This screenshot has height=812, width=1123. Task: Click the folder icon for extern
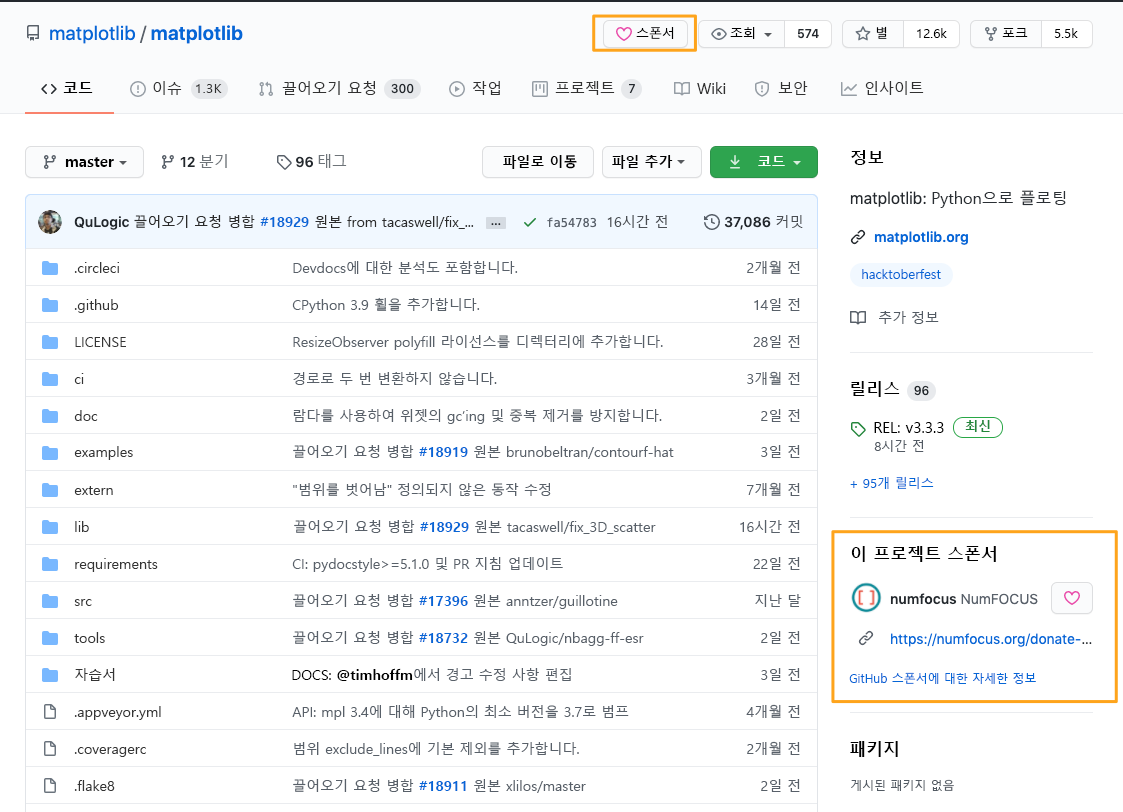pos(50,490)
